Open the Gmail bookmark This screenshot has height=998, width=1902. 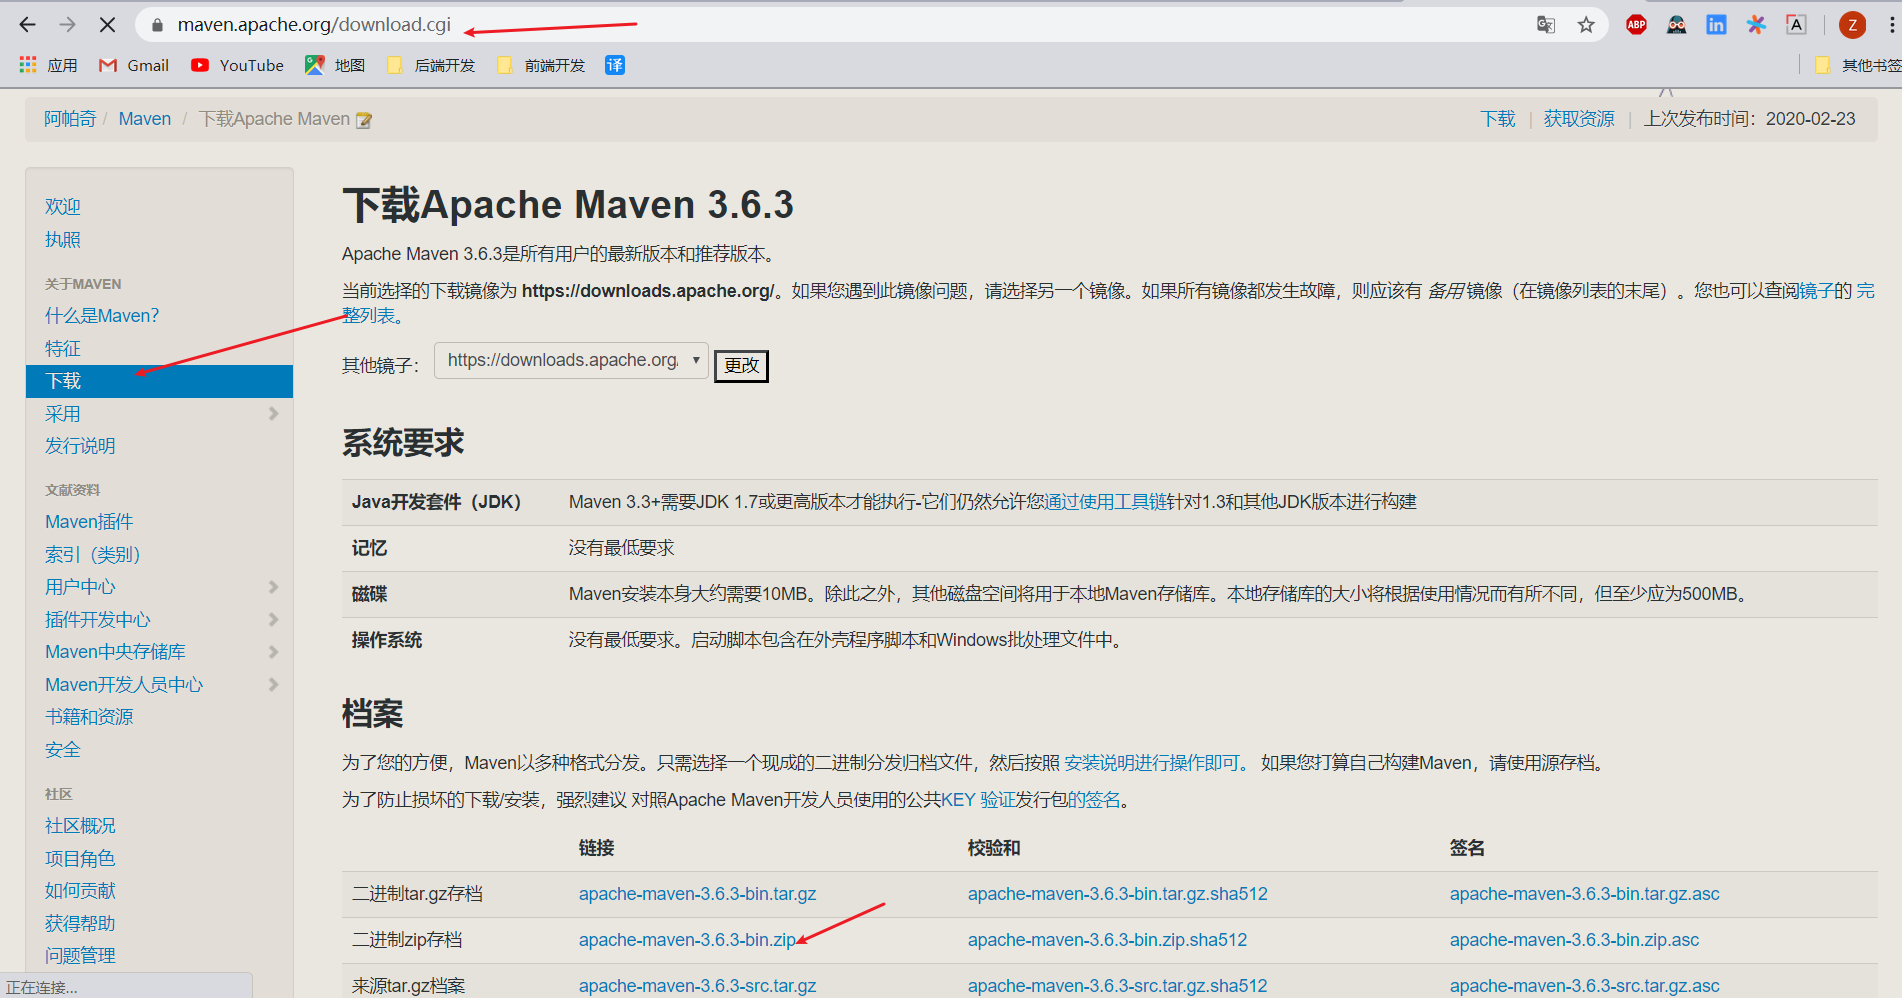point(134,65)
